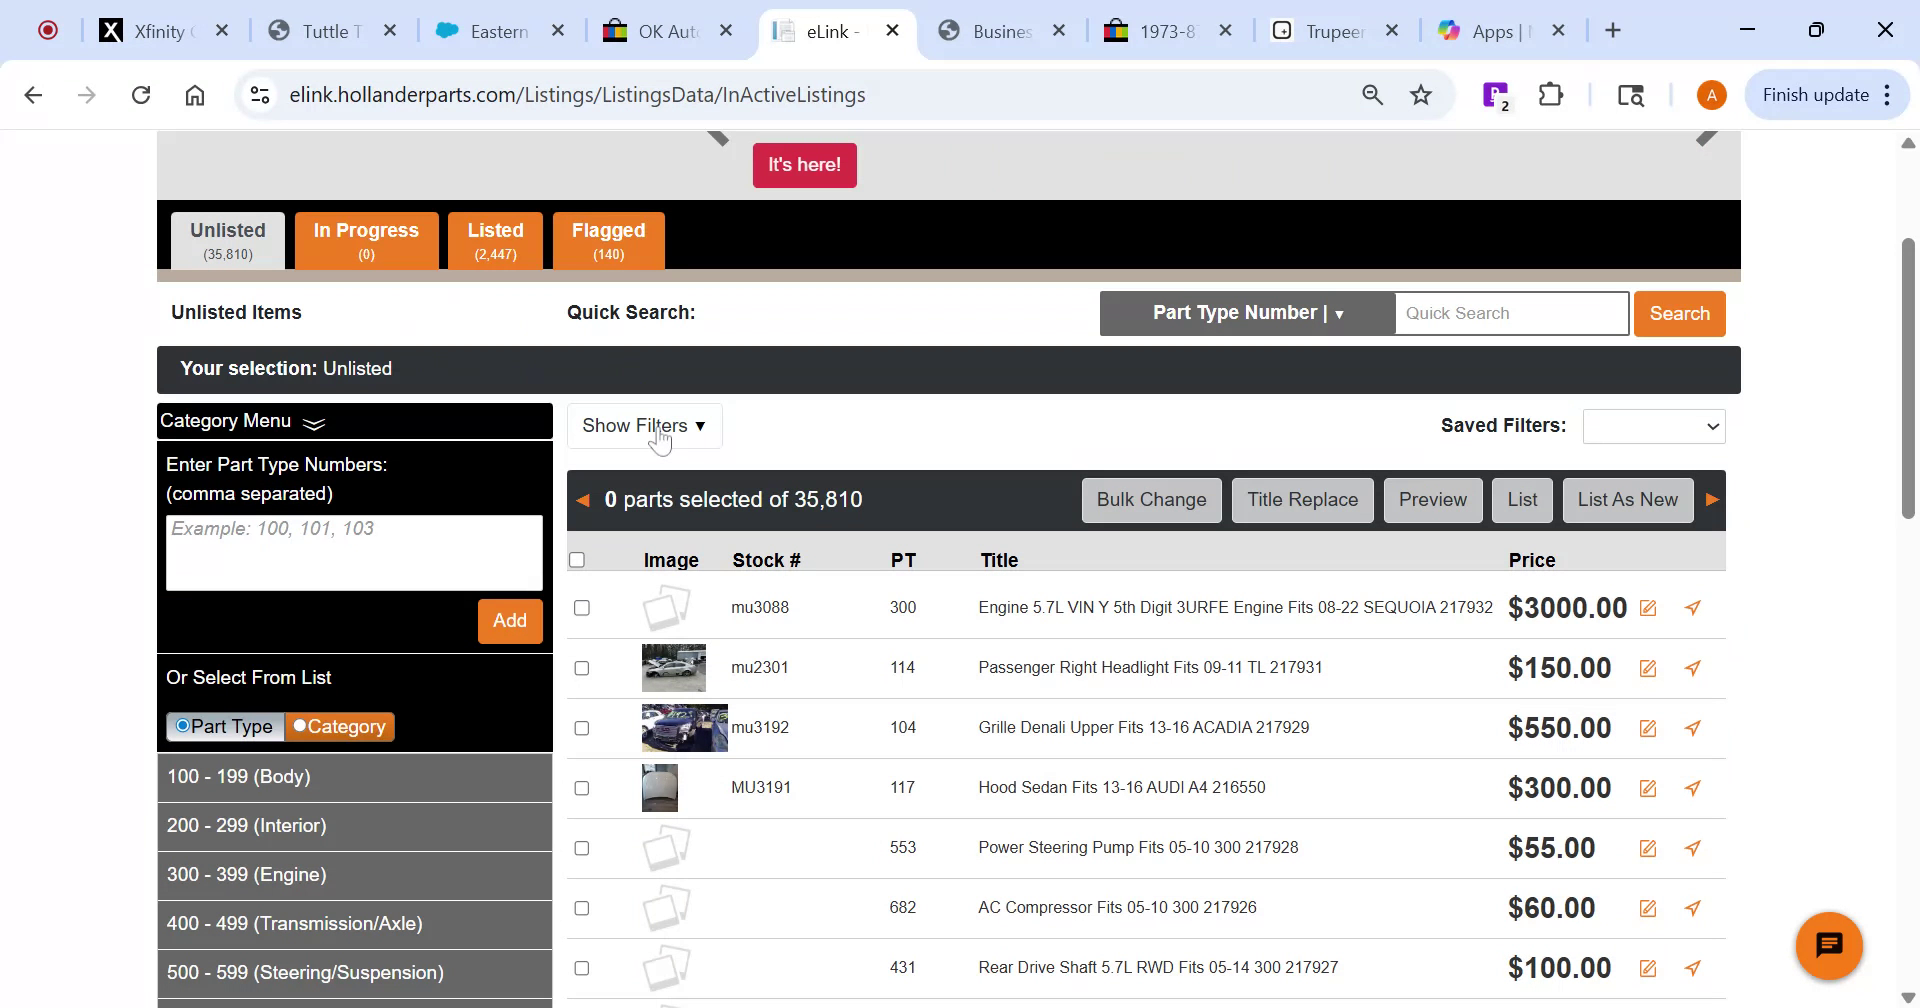The image size is (1920, 1008).
Task: Open the Part Type Number search selector
Action: 1246,313
